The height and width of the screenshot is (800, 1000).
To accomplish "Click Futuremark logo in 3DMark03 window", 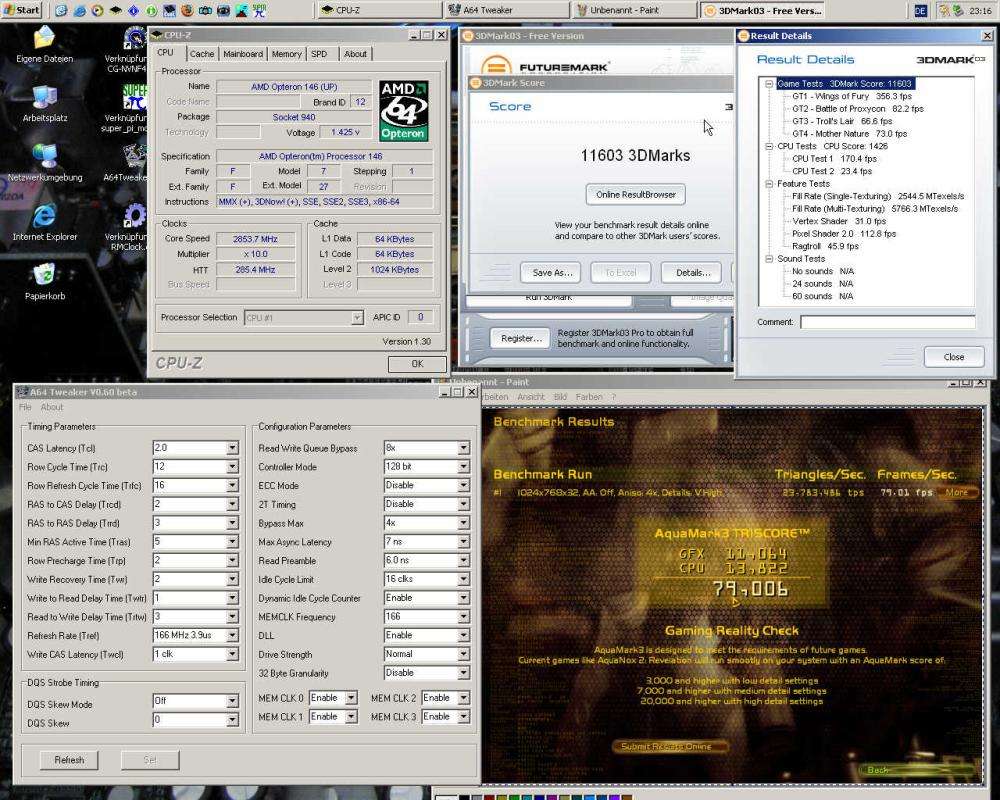I will tap(545, 66).
